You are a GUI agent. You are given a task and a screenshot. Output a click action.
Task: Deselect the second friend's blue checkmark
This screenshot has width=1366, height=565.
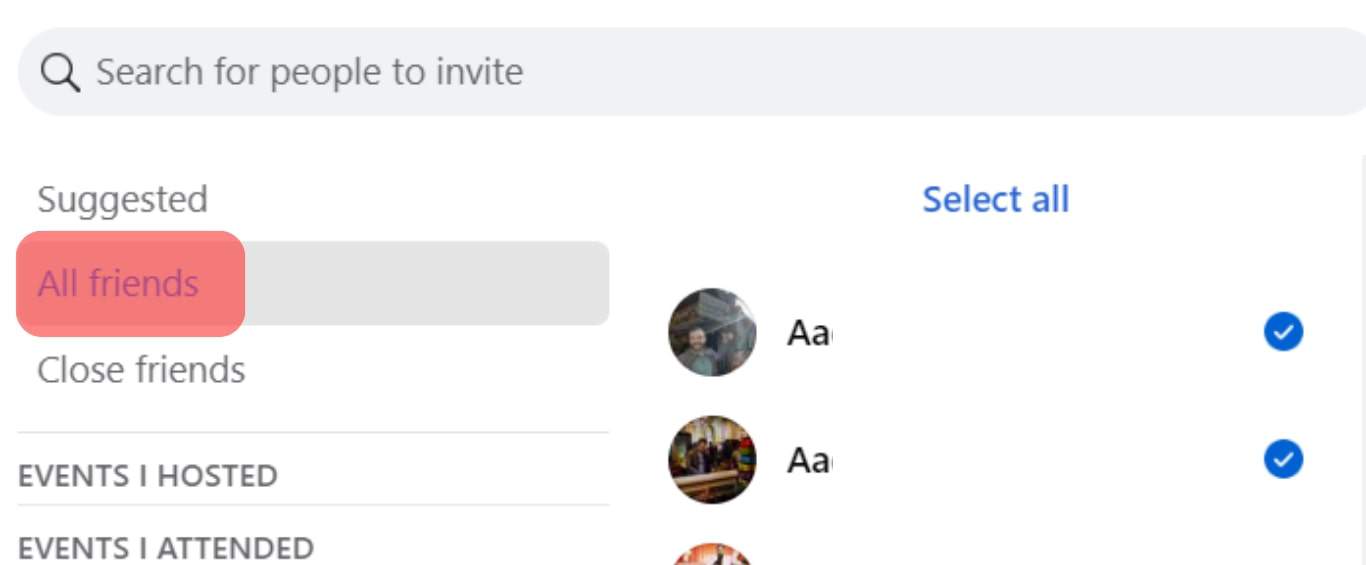[x=1283, y=460]
